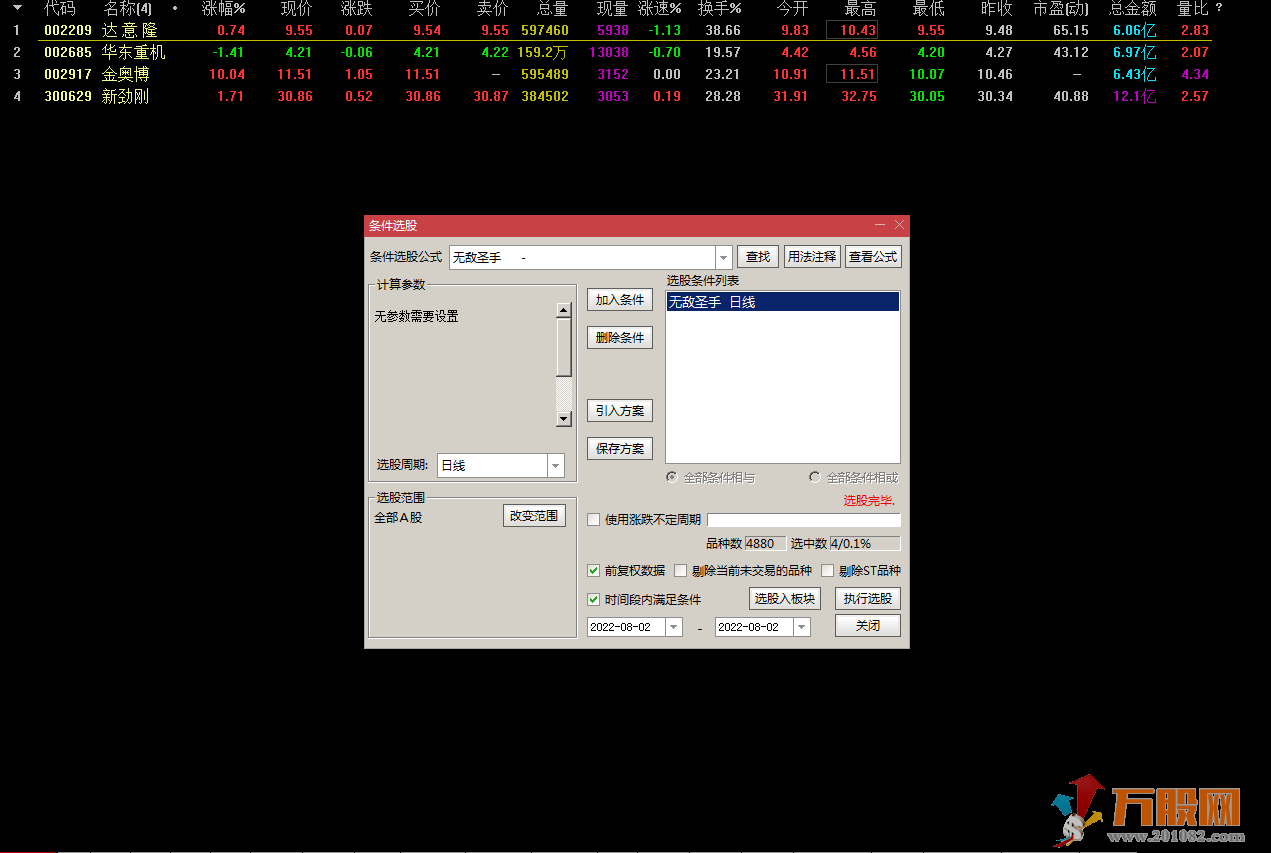Click the 加入条件 button
Viewport: 1271px width, 853px height.
[620, 300]
